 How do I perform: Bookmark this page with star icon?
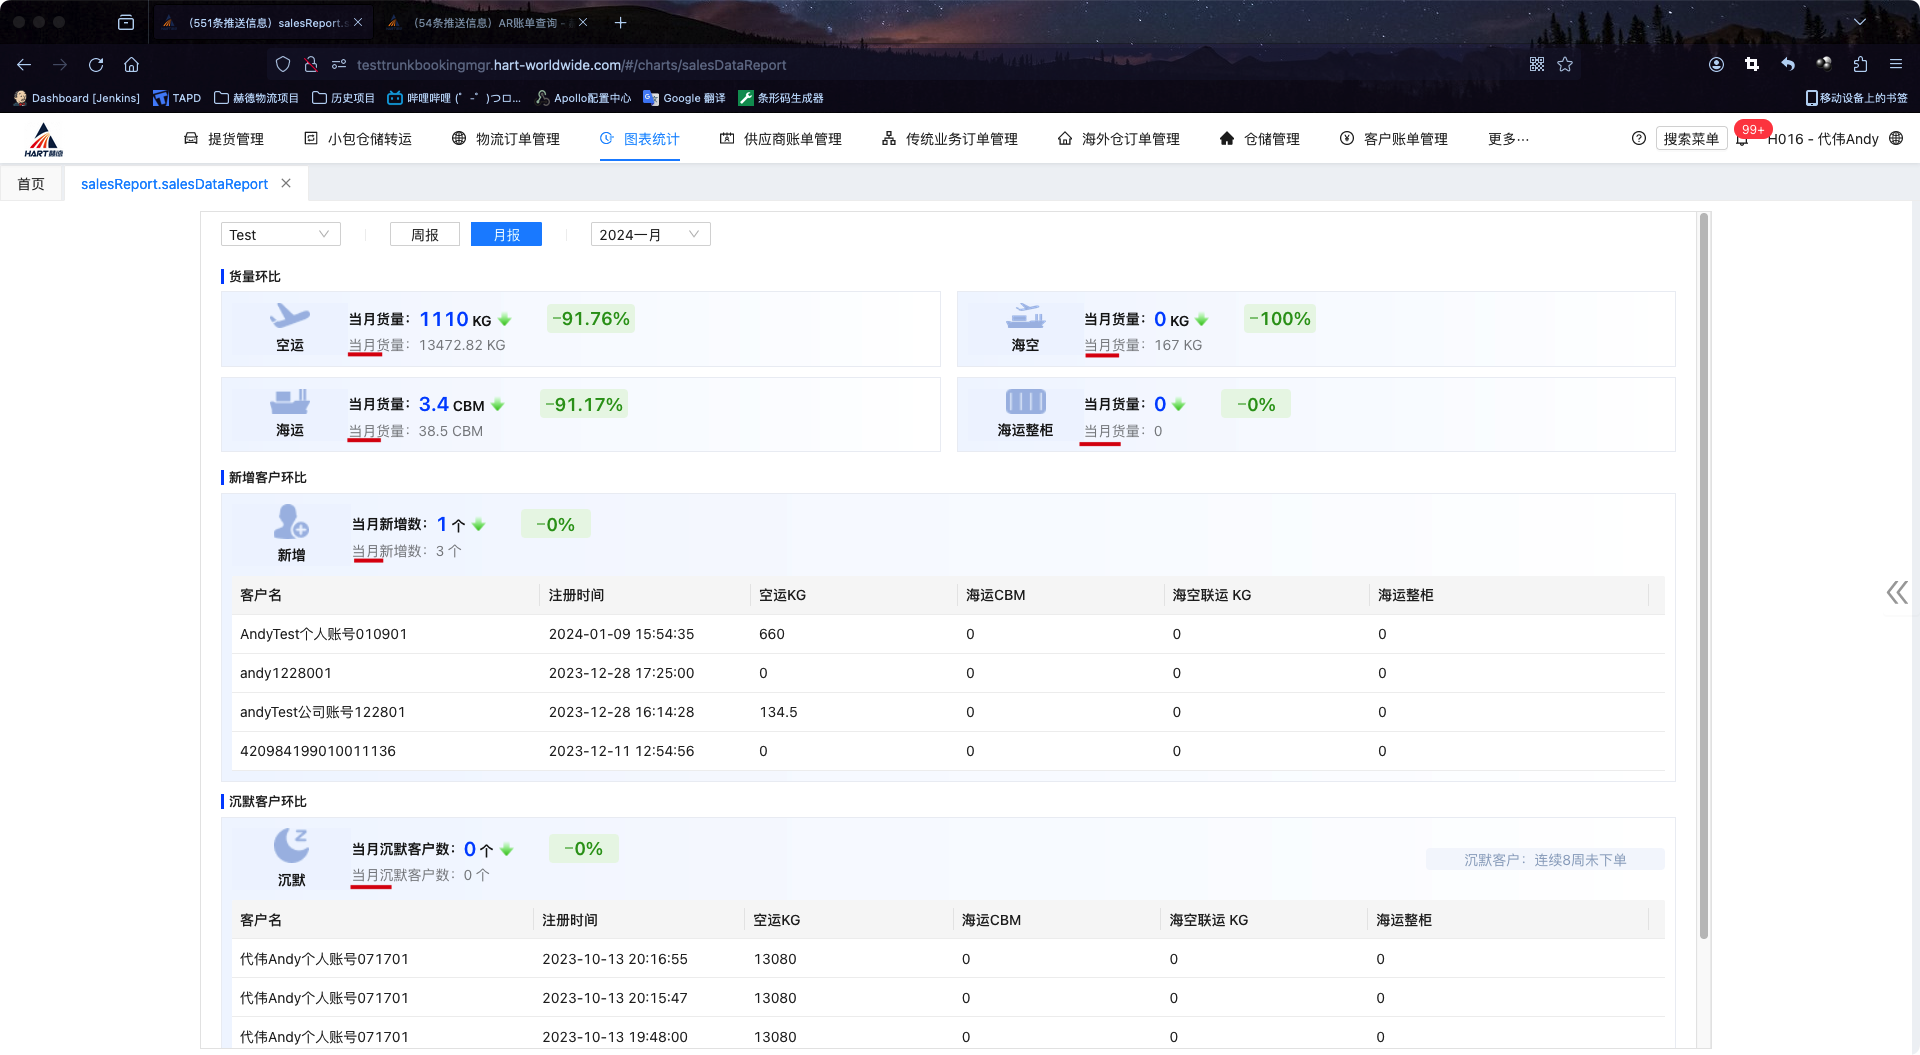(x=1565, y=65)
